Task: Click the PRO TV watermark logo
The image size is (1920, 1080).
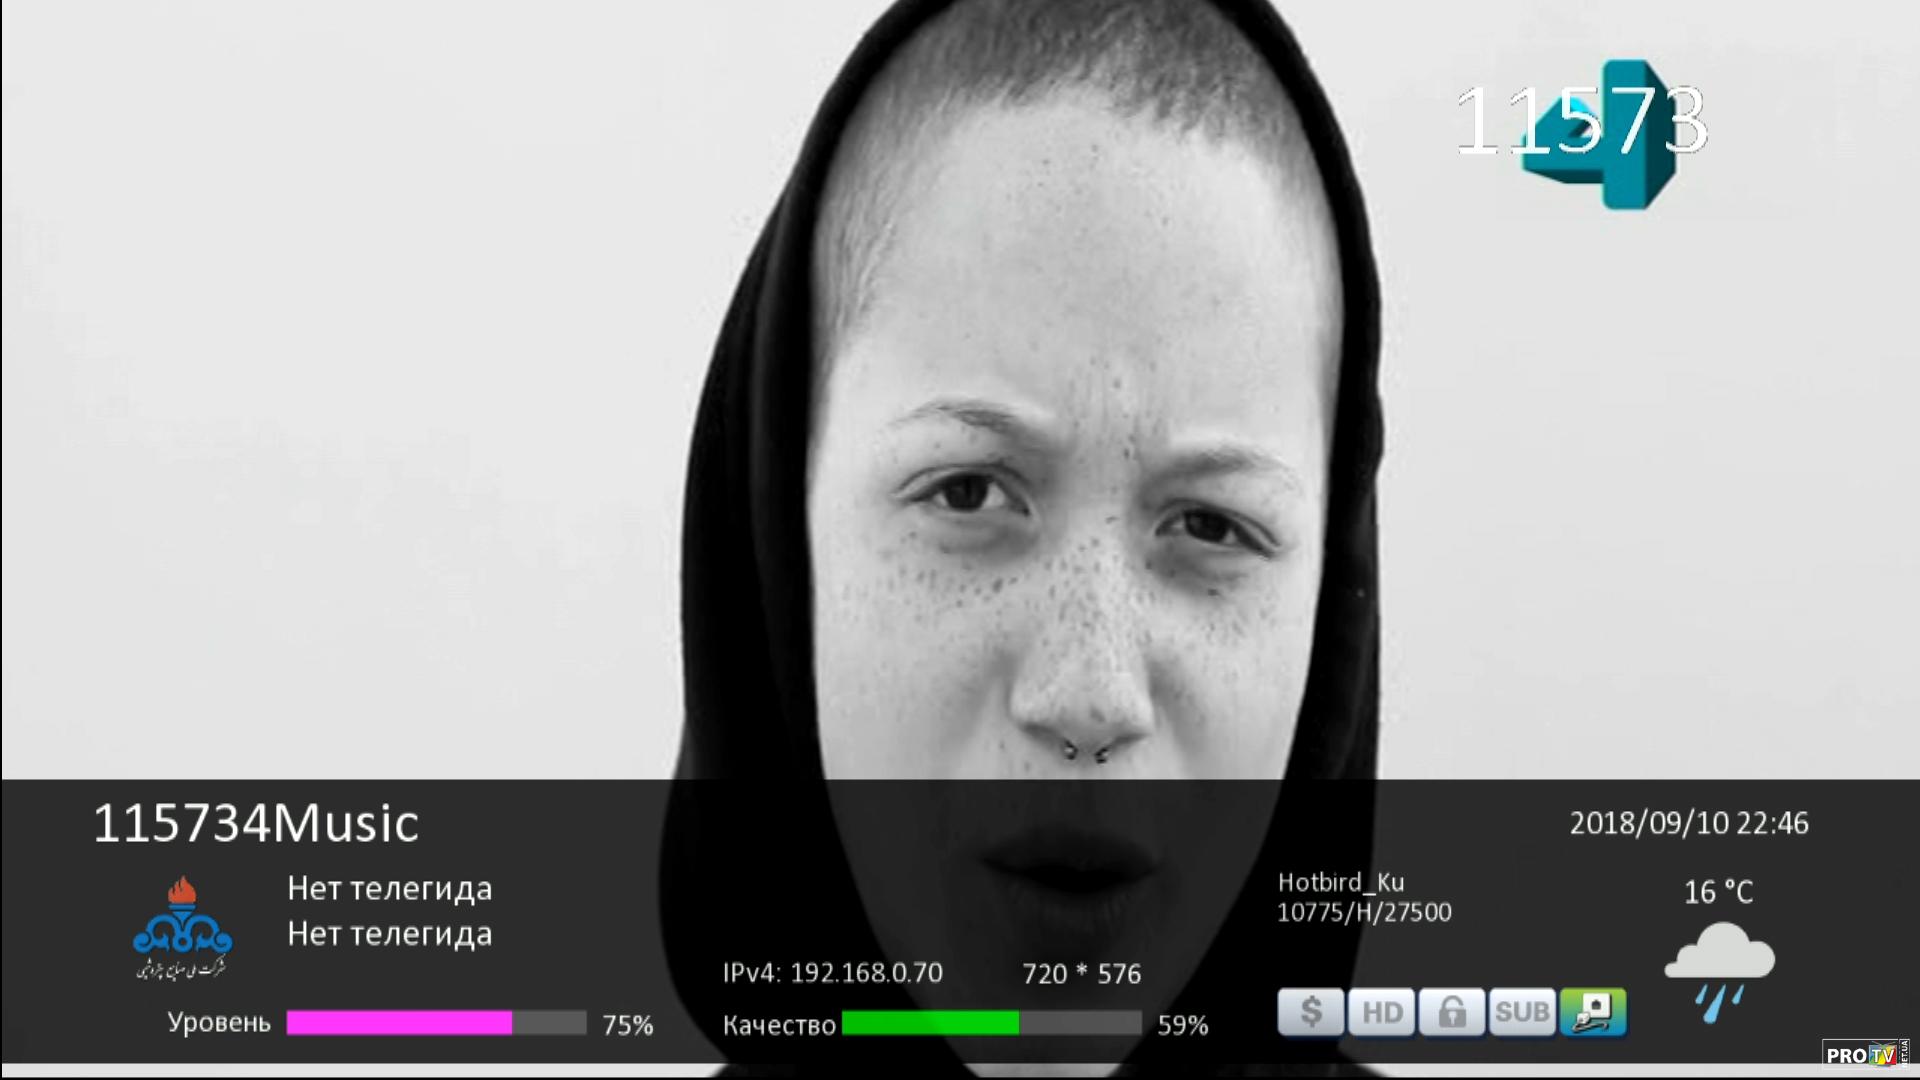Action: [1864, 1054]
